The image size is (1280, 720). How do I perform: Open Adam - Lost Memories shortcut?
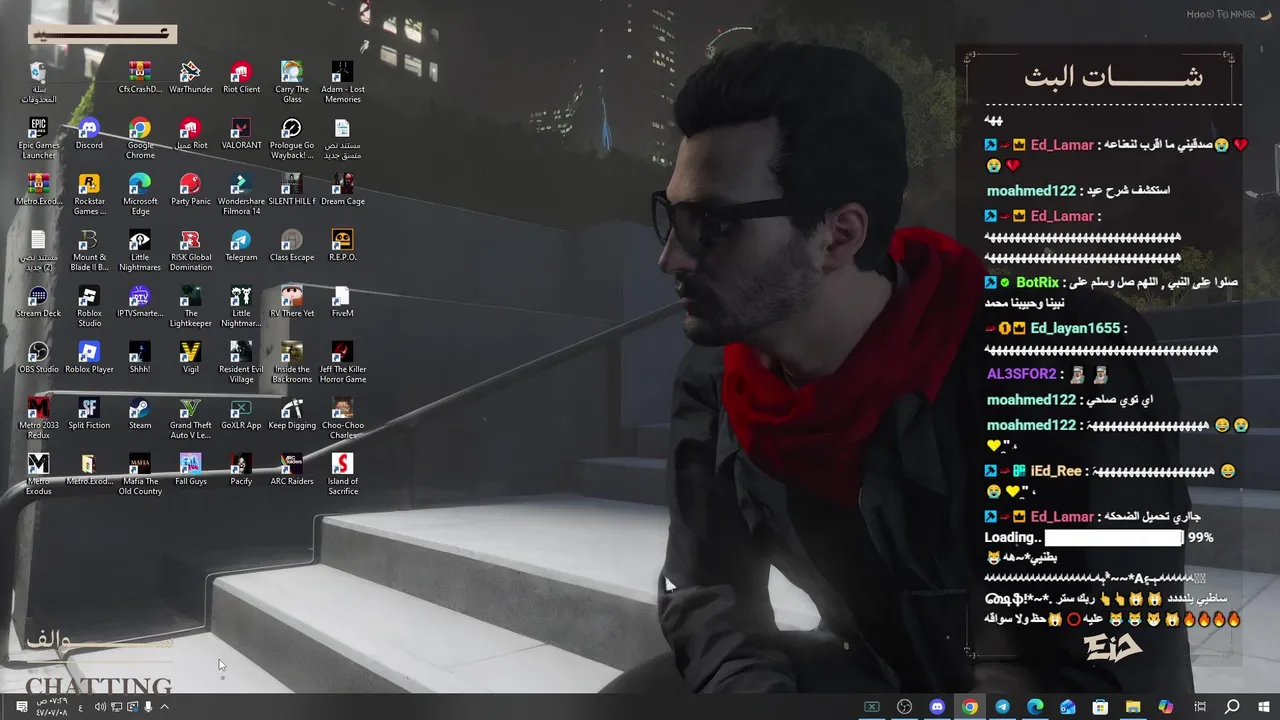pos(342,82)
